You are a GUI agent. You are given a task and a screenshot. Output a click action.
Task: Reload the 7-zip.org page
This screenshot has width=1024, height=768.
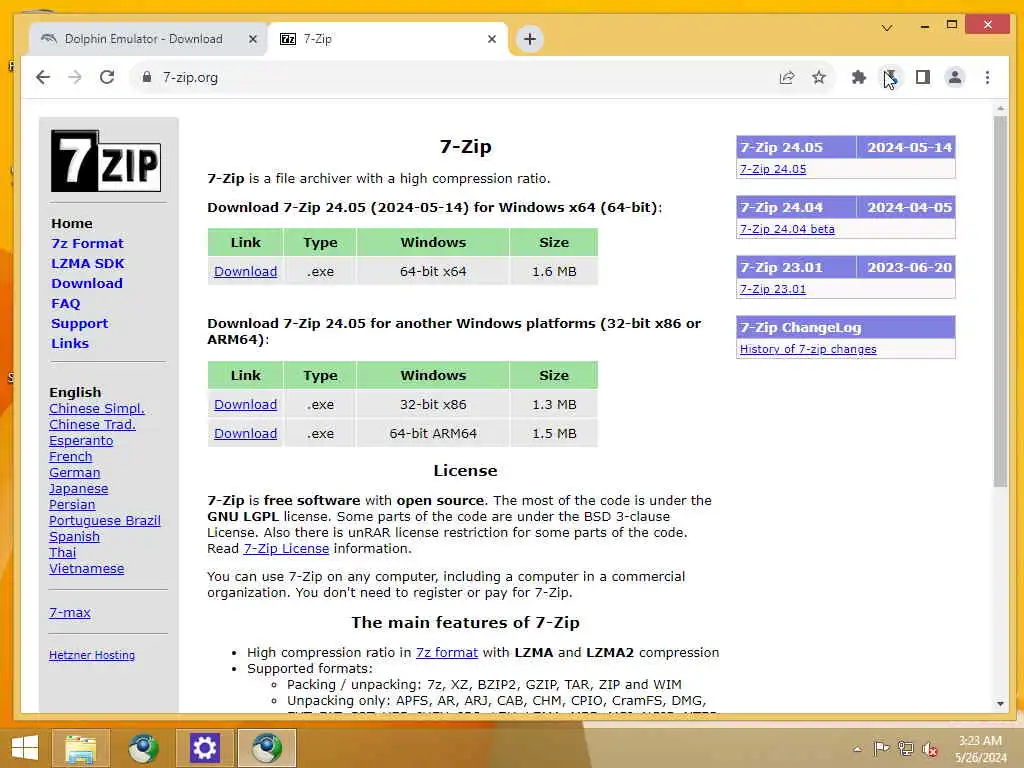[107, 77]
